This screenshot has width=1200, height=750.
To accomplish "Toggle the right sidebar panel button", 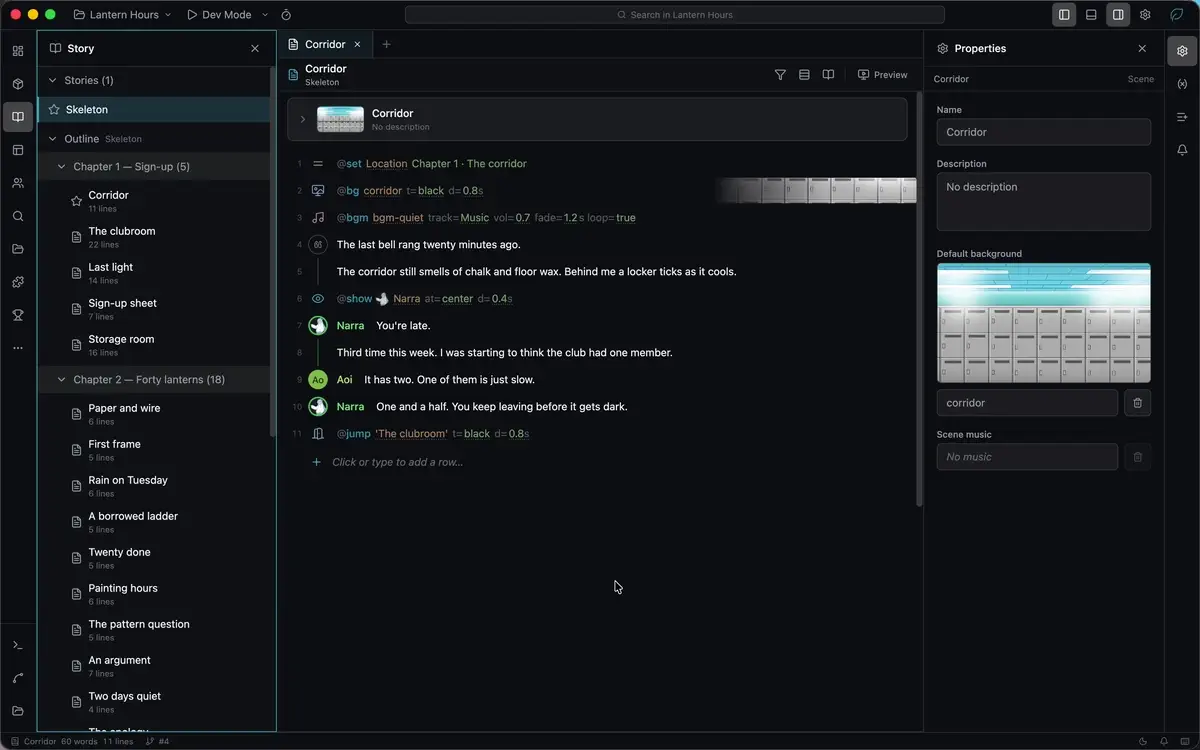I will point(1118,15).
